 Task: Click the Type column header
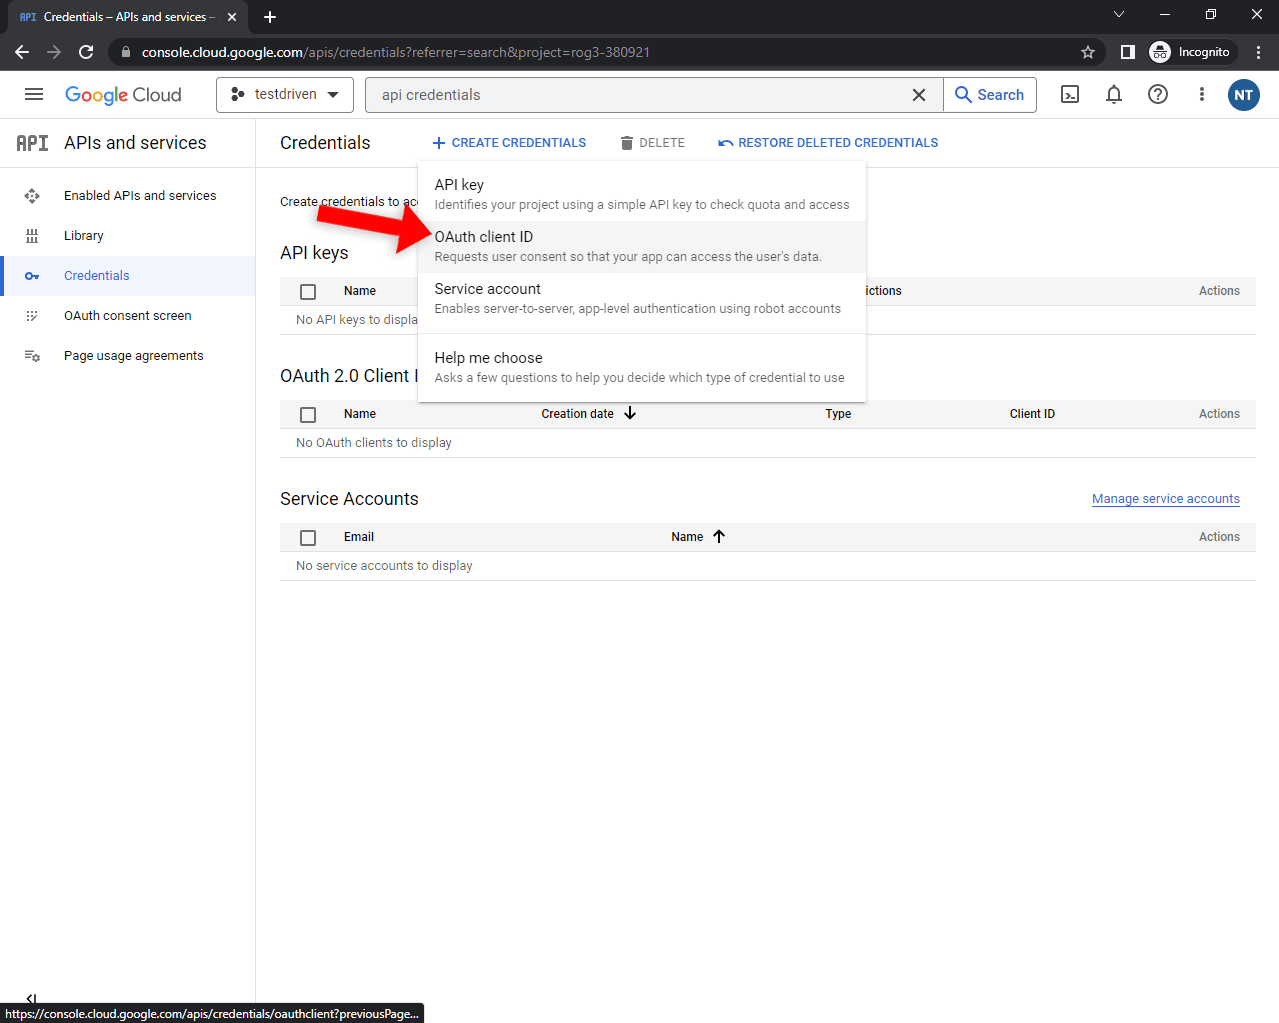[838, 414]
